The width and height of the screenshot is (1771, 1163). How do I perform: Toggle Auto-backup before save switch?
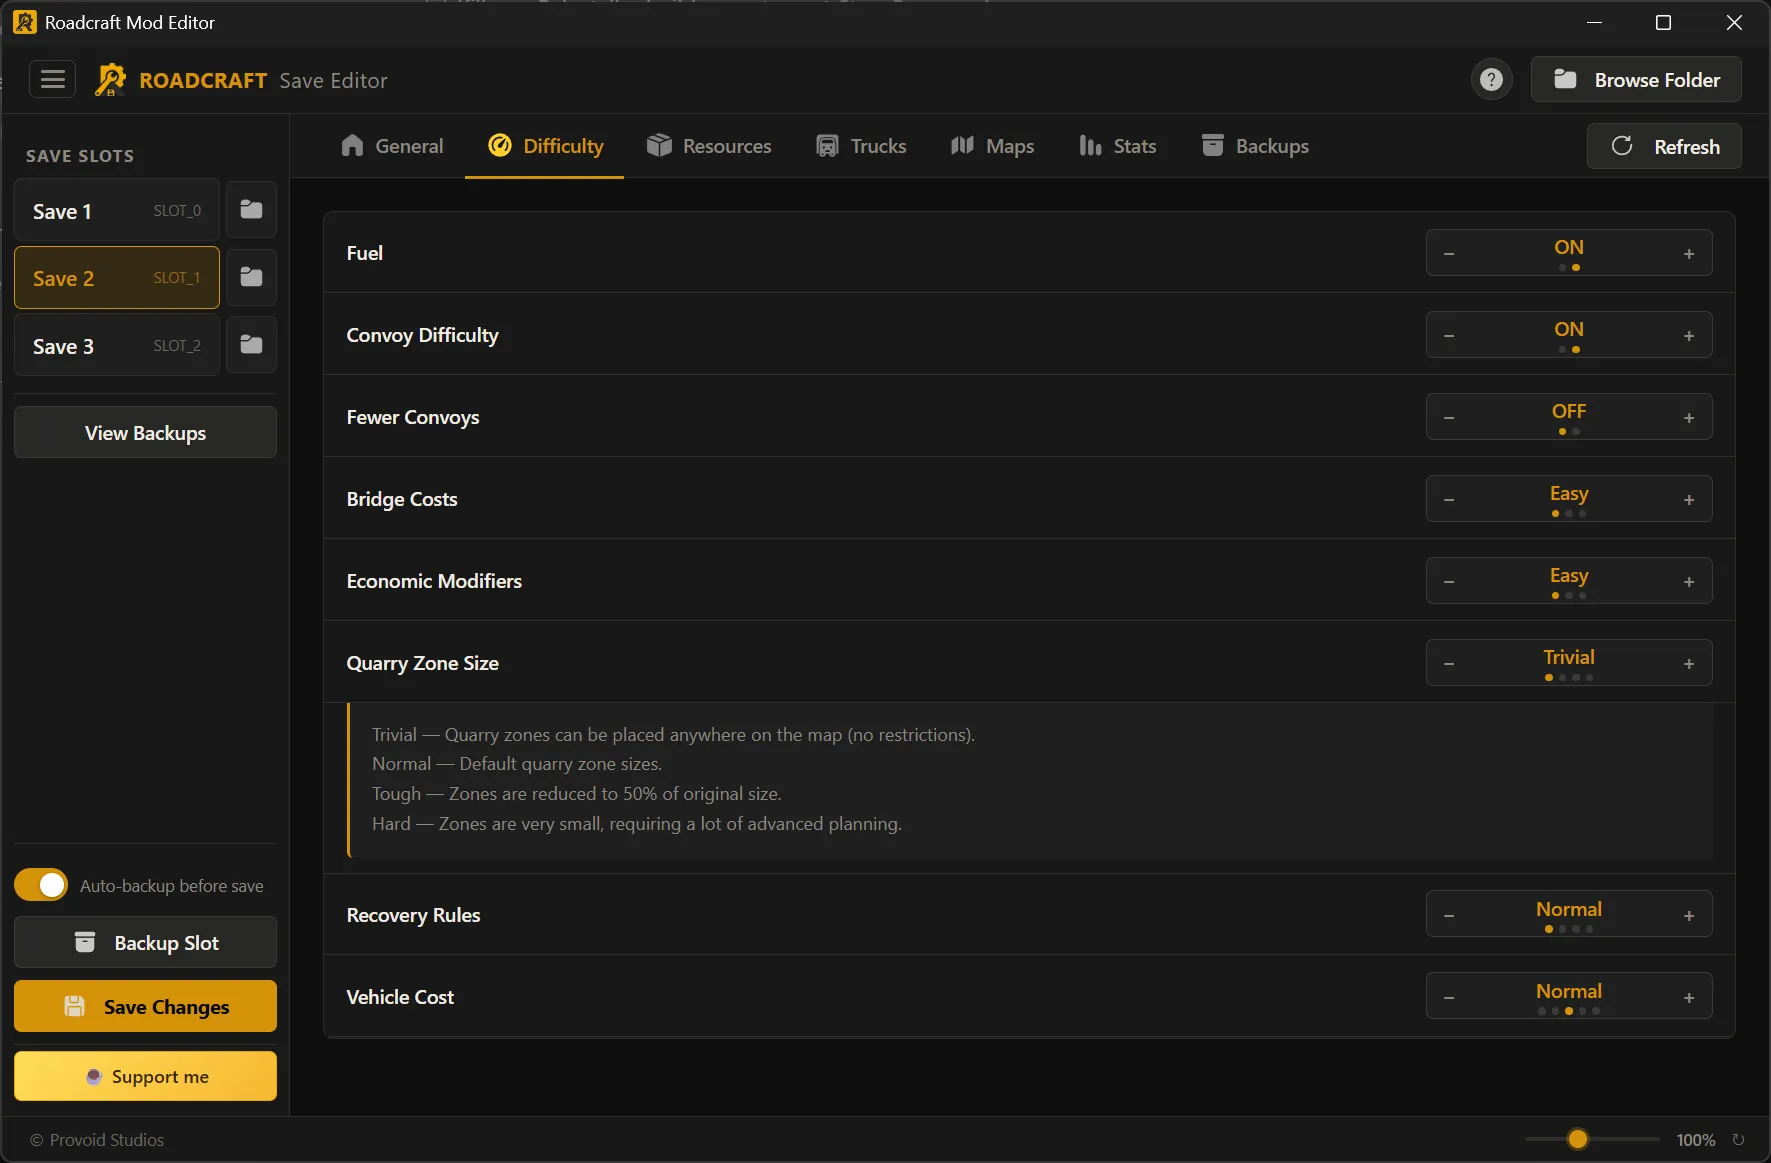(x=41, y=885)
